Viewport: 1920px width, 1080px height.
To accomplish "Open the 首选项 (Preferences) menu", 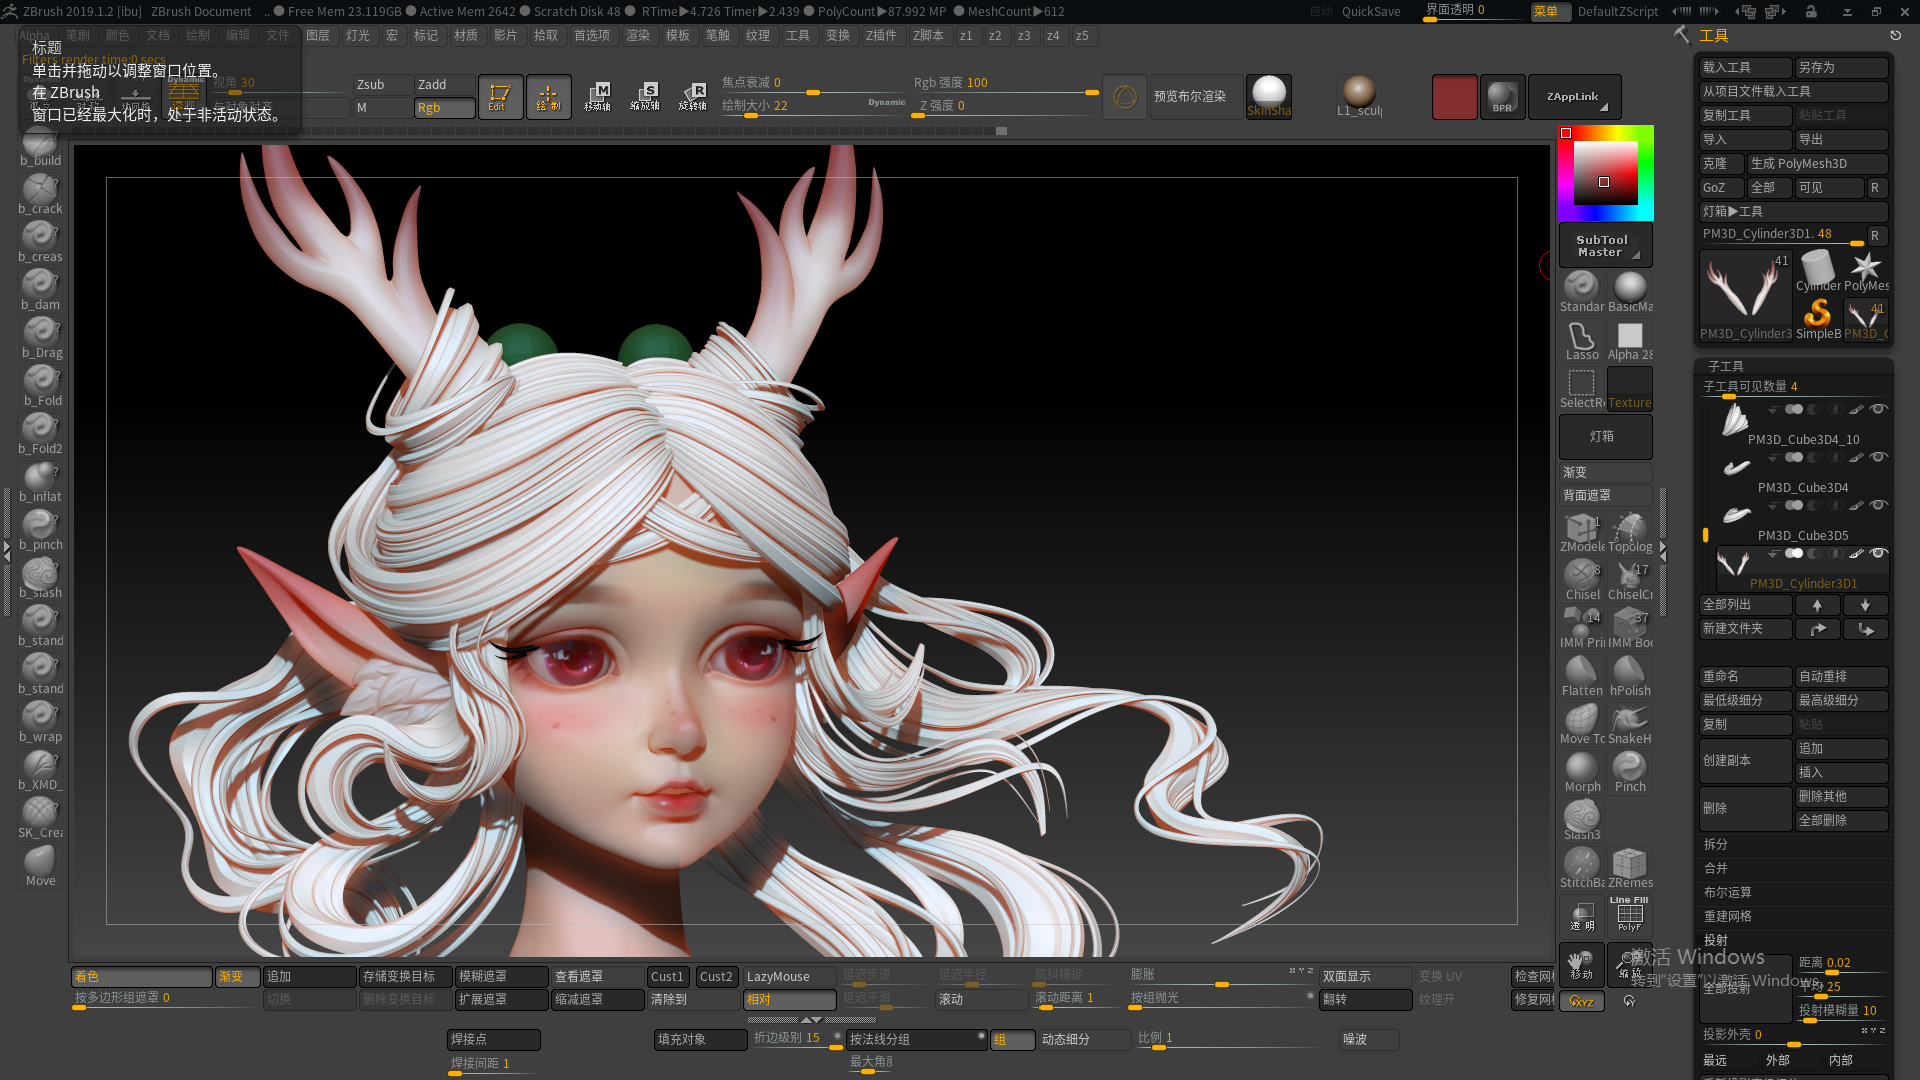I will (x=592, y=35).
